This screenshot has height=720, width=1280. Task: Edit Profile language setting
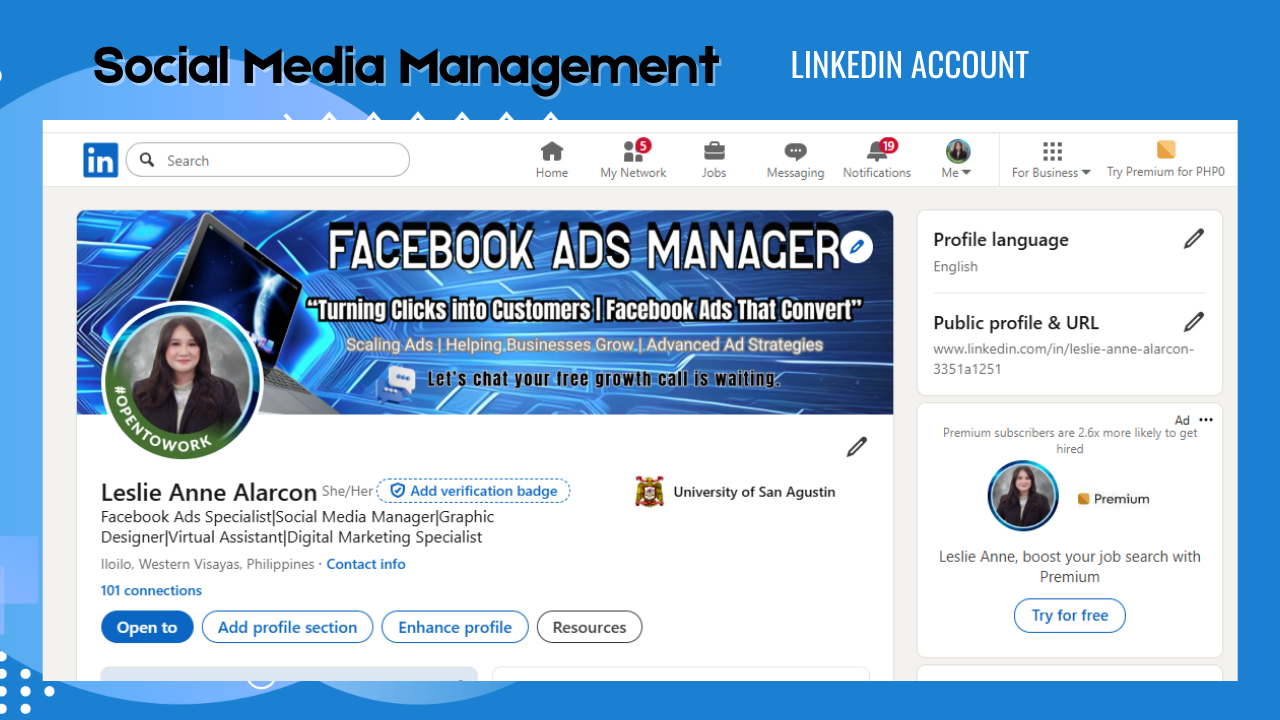(x=1194, y=239)
